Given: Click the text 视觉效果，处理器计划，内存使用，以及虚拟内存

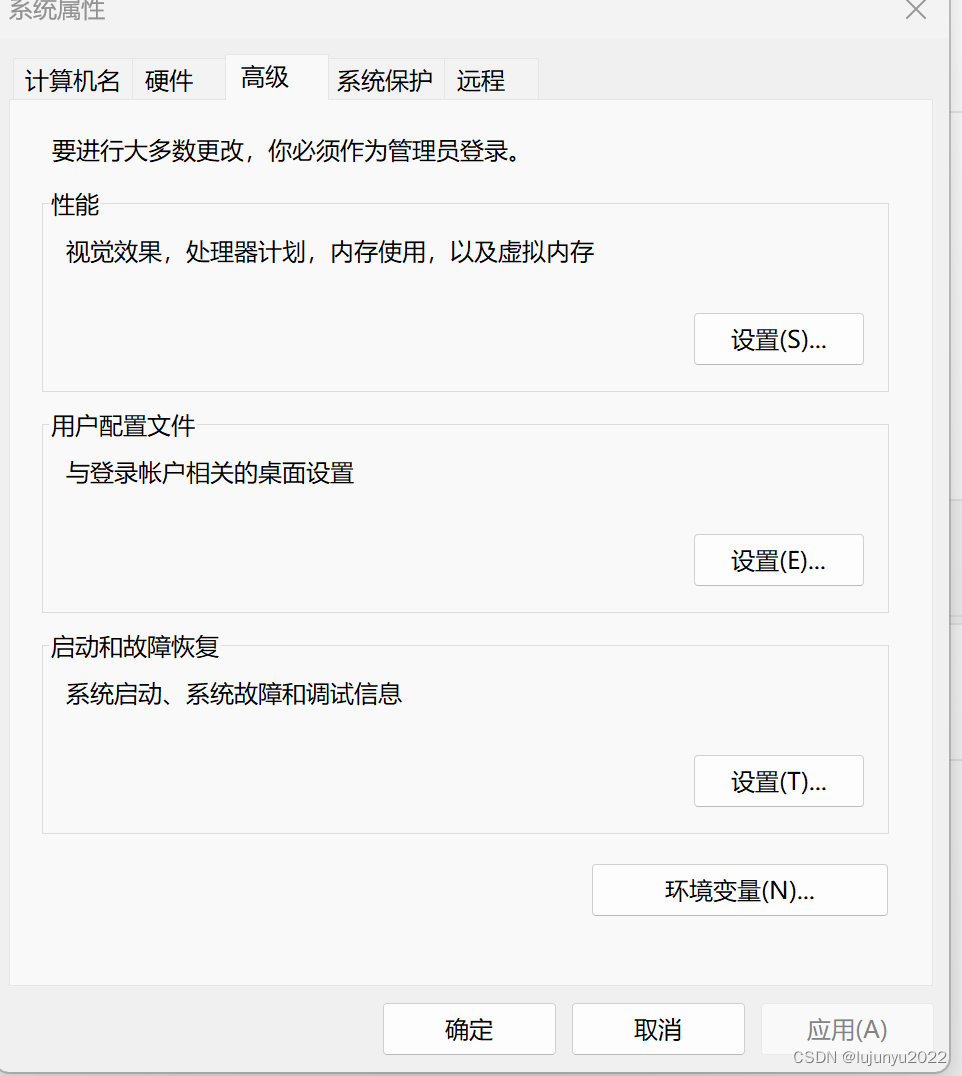Looking at the screenshot, I should 329,252.
